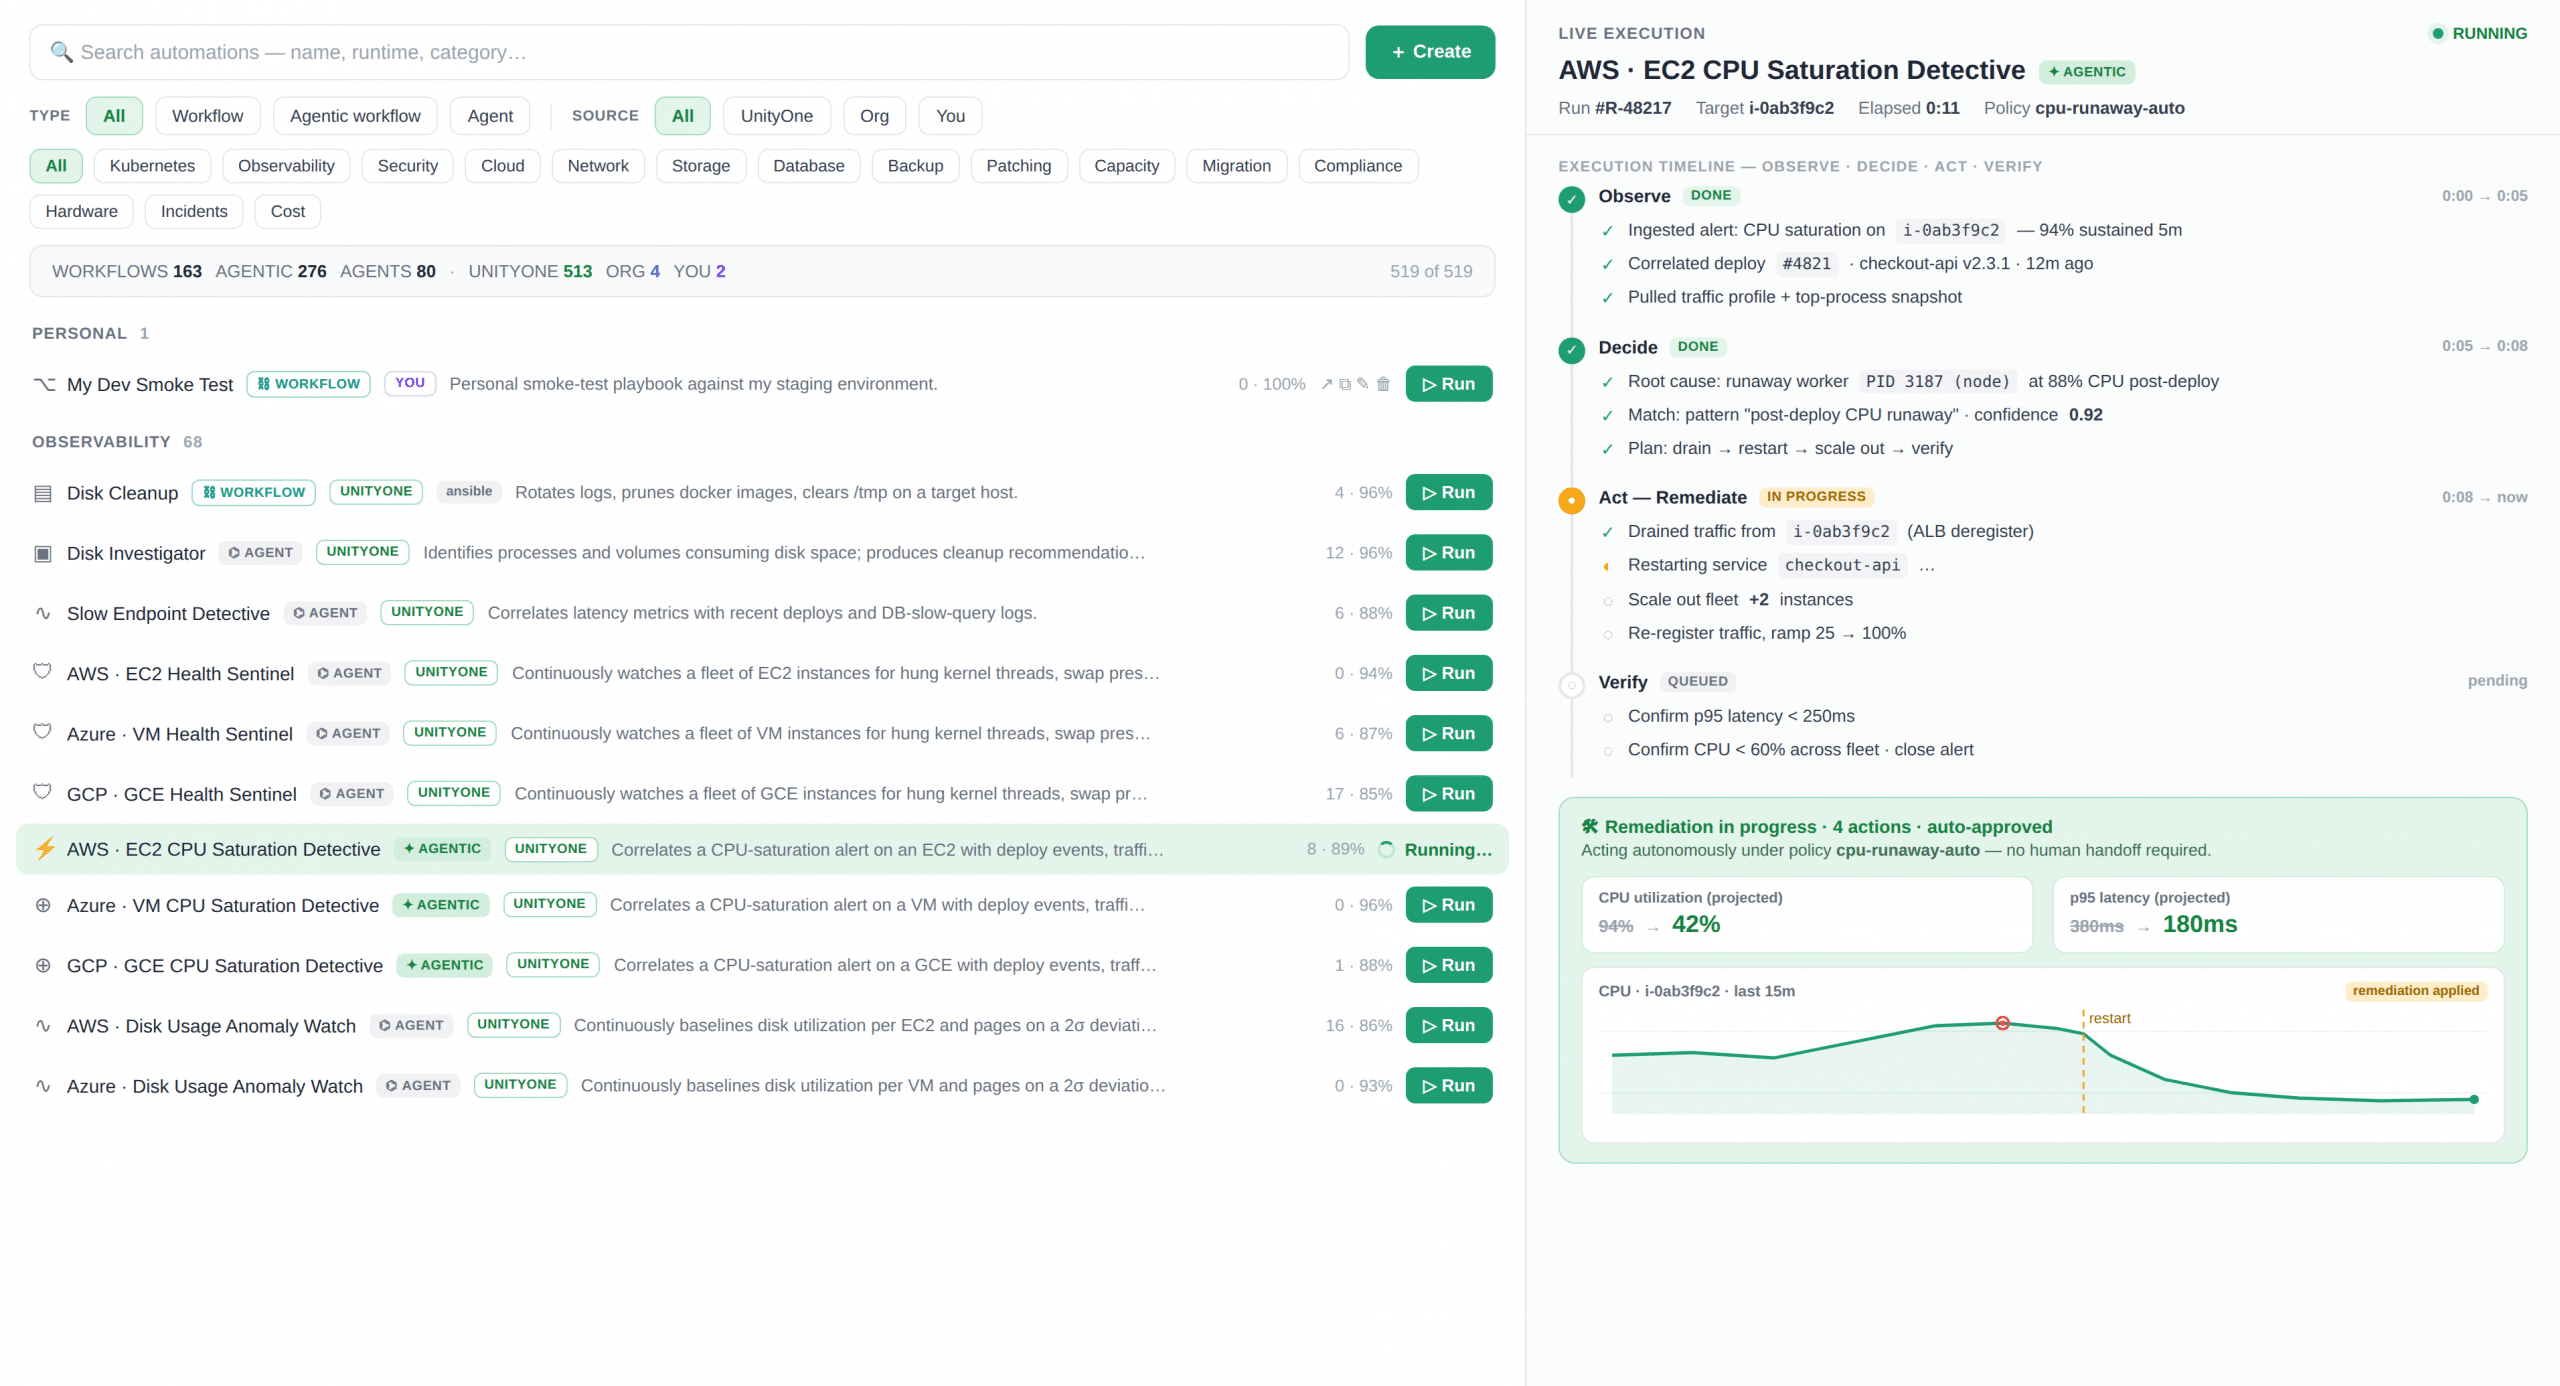Click the share arrow icon for My Dev Smoke Test

pyautogui.click(x=1326, y=384)
